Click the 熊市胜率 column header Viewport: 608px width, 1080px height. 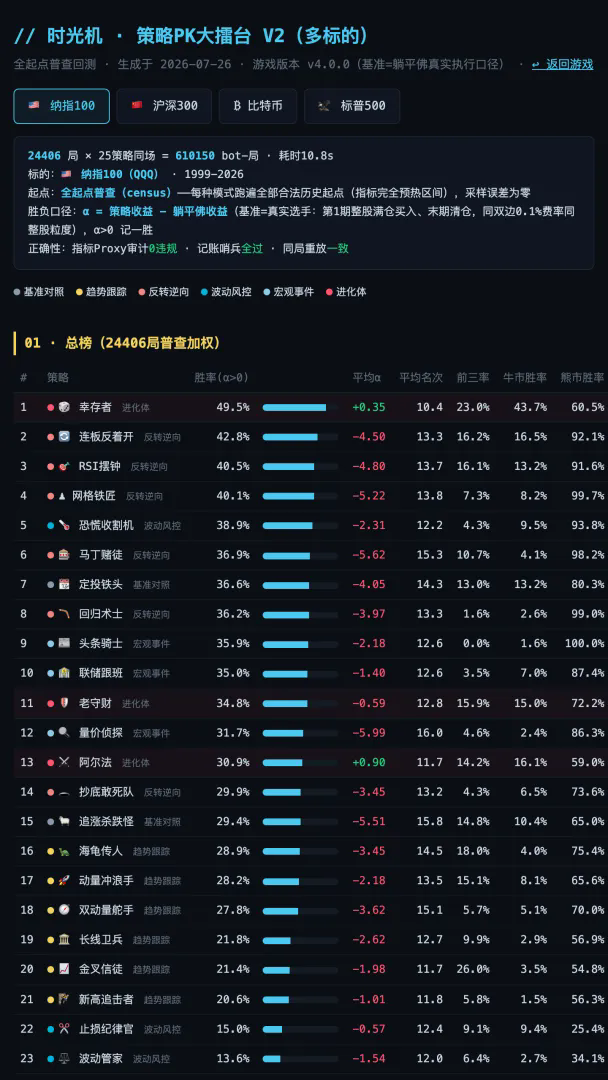583,377
